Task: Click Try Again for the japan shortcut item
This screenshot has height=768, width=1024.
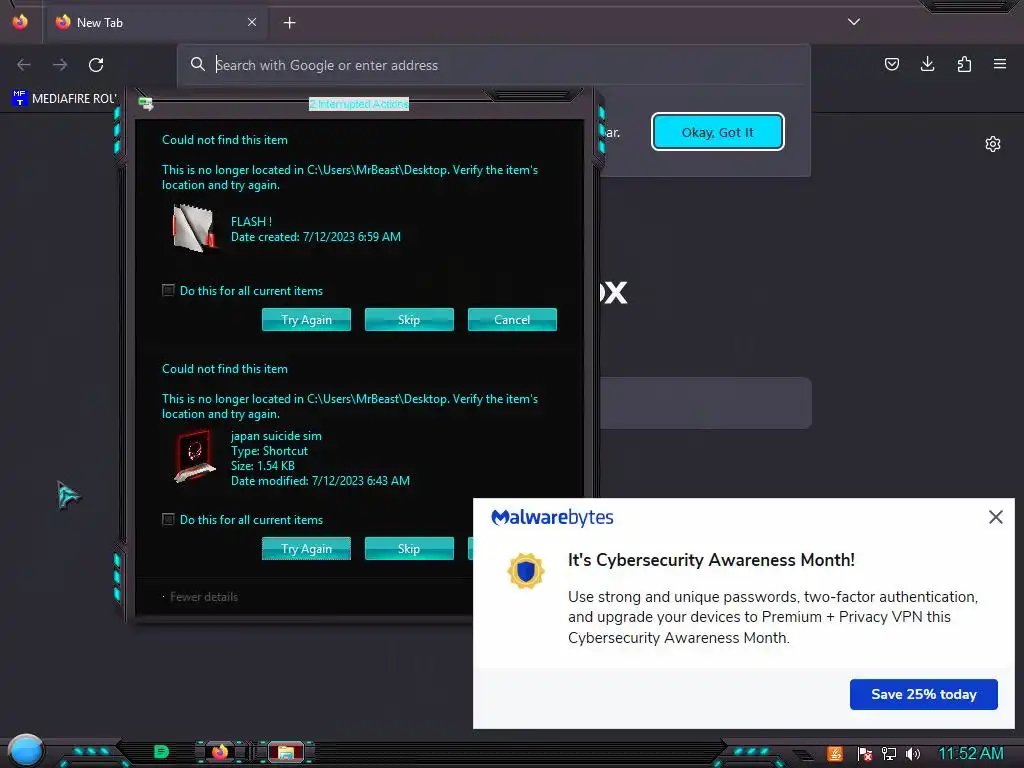Action: (x=306, y=549)
